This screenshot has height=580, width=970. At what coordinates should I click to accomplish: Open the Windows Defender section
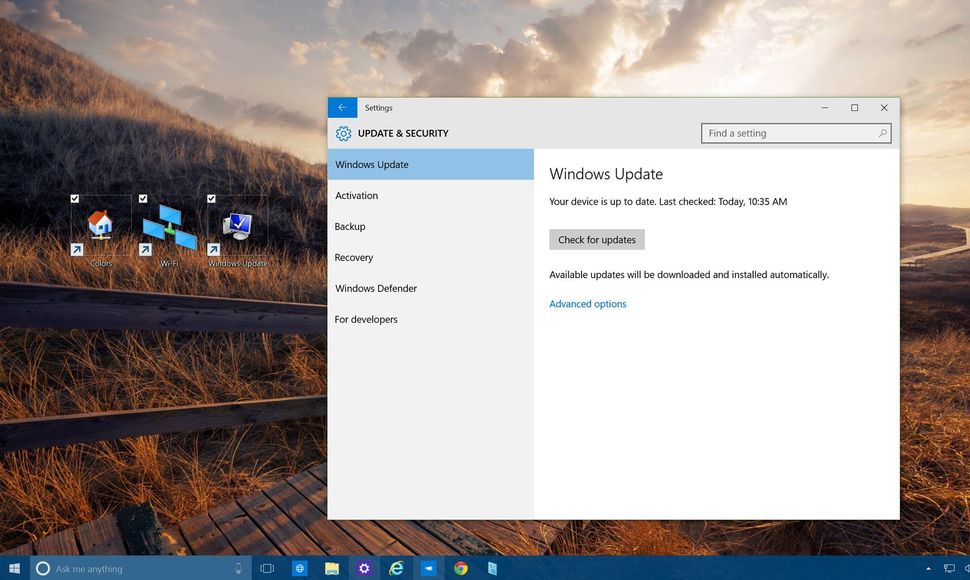376,288
